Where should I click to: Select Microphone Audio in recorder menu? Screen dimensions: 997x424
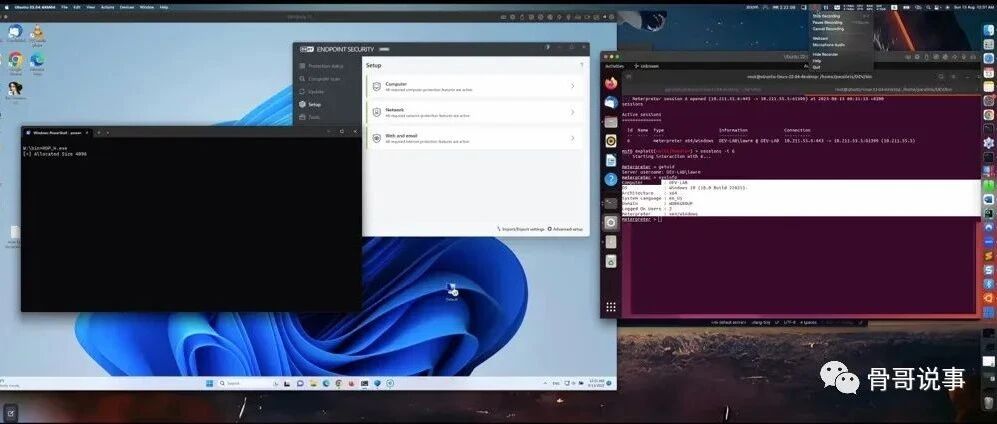(x=829, y=44)
